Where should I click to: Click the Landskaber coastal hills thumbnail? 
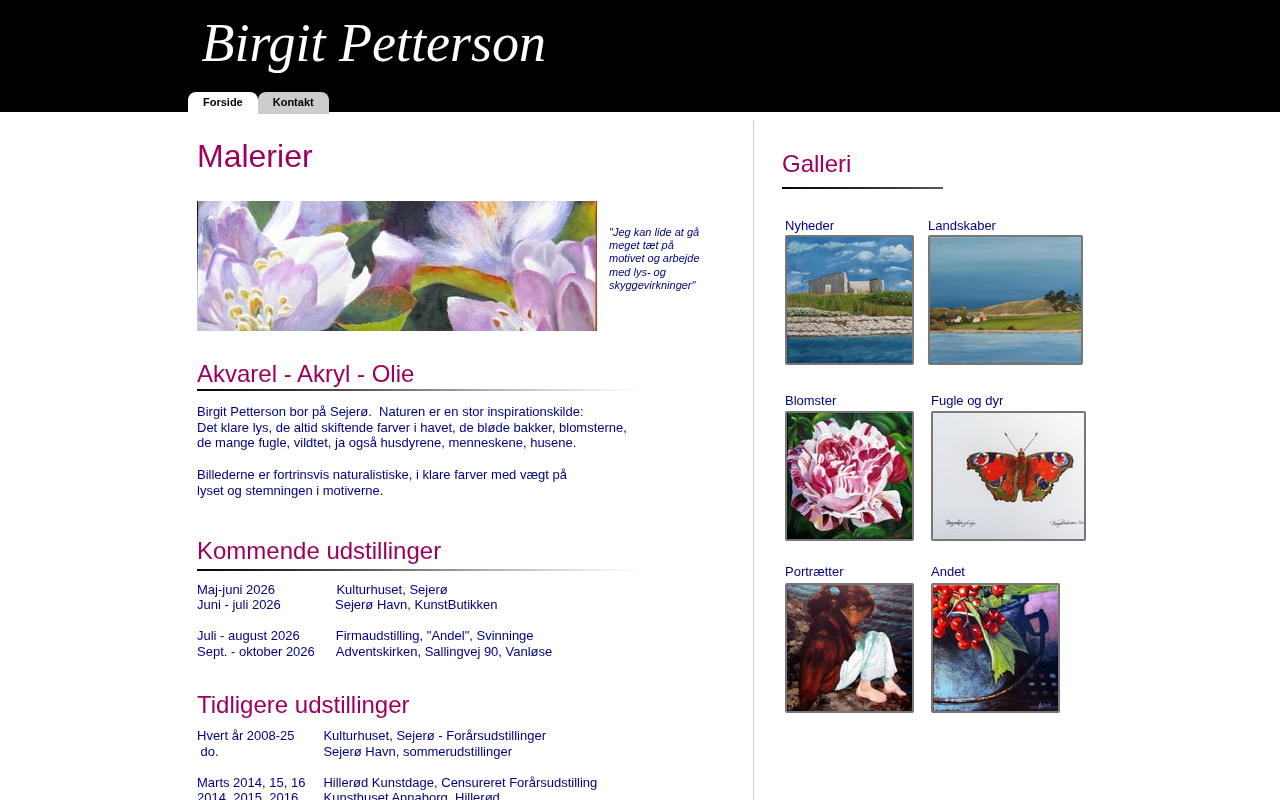pos(1005,300)
